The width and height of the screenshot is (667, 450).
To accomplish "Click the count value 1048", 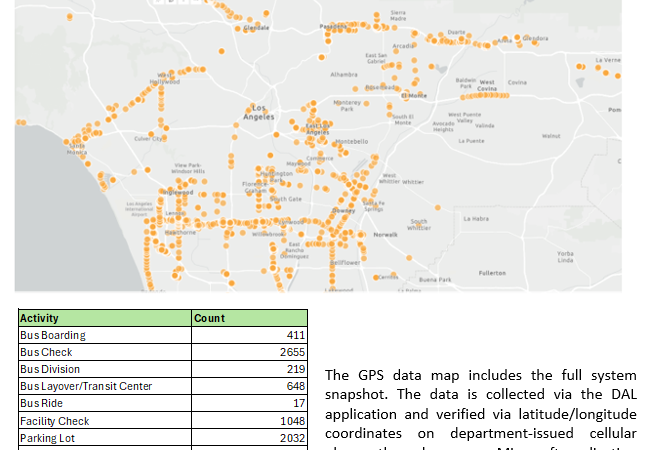I will point(291,421).
